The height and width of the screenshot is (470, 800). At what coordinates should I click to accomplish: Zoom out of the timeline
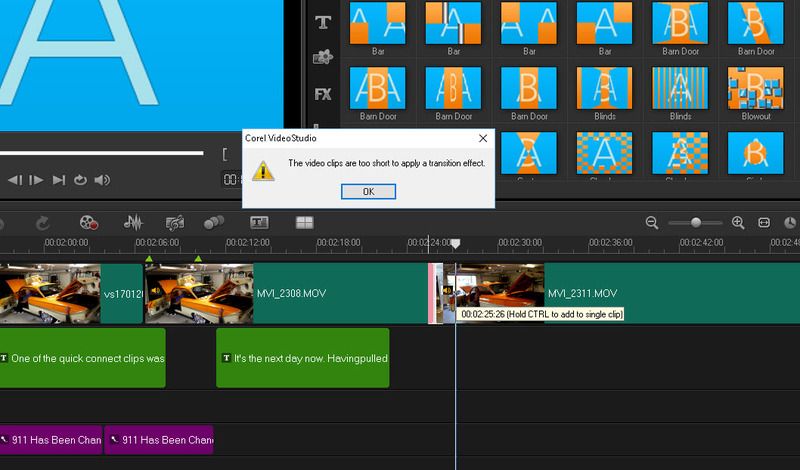(x=652, y=223)
